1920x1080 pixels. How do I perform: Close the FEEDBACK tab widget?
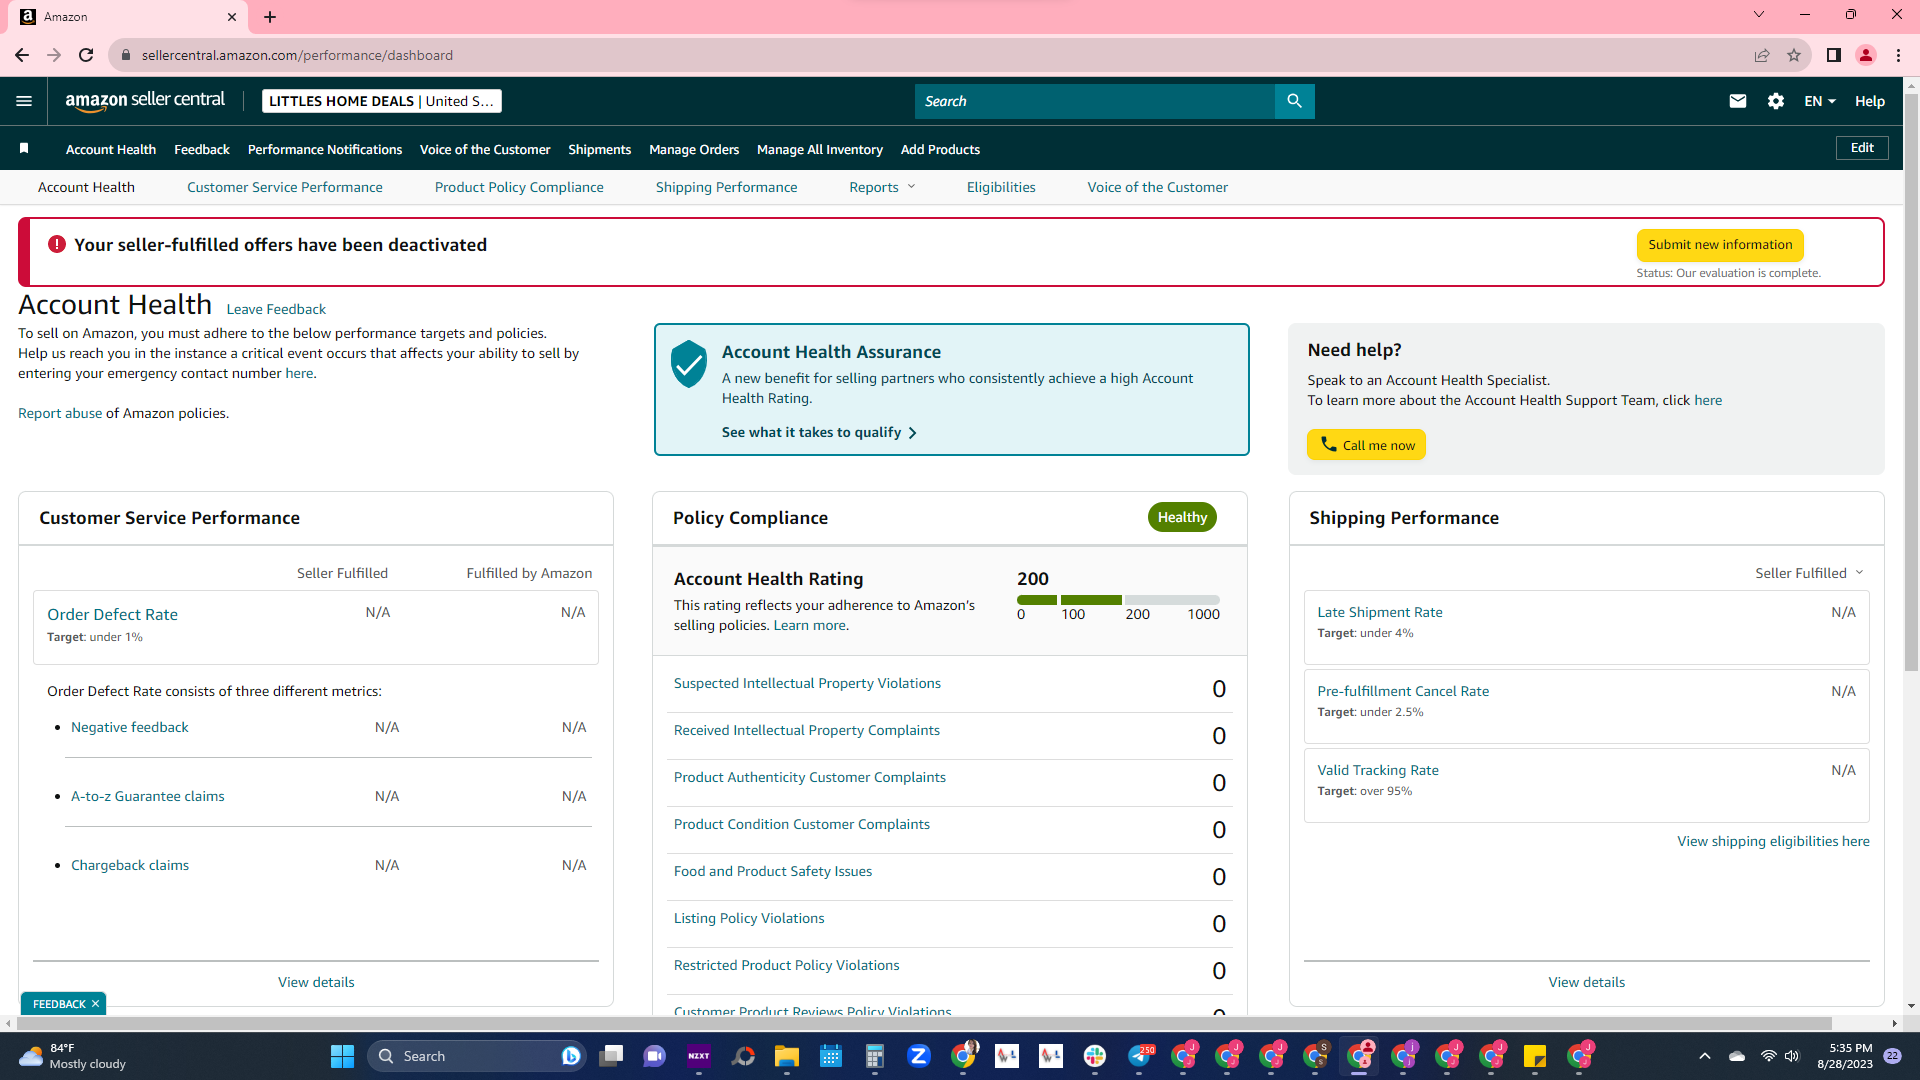95,1004
